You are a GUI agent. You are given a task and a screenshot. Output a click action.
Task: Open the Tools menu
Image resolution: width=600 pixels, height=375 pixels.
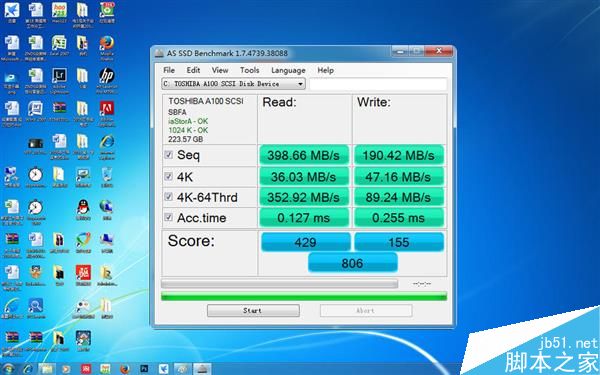pos(249,70)
